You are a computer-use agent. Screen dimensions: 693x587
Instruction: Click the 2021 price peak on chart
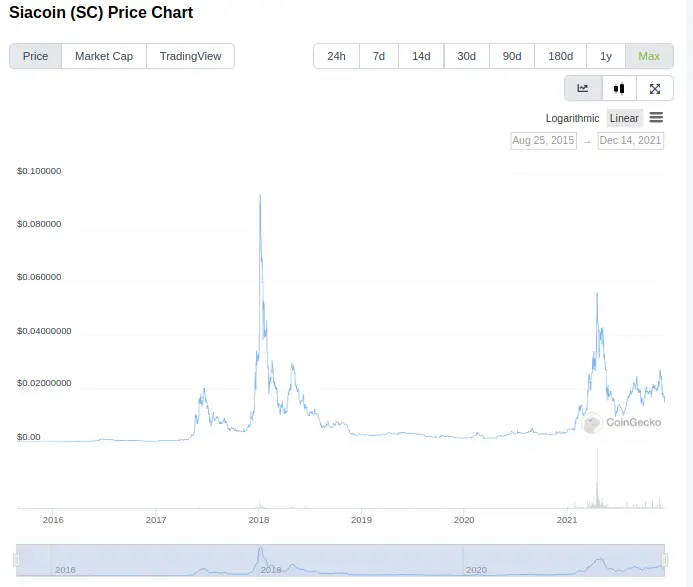(x=597, y=294)
